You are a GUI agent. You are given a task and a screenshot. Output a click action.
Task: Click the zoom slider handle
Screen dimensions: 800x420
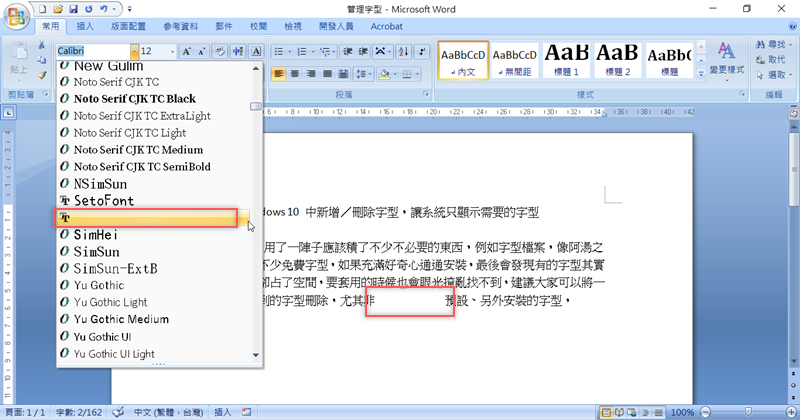[x=748, y=412]
